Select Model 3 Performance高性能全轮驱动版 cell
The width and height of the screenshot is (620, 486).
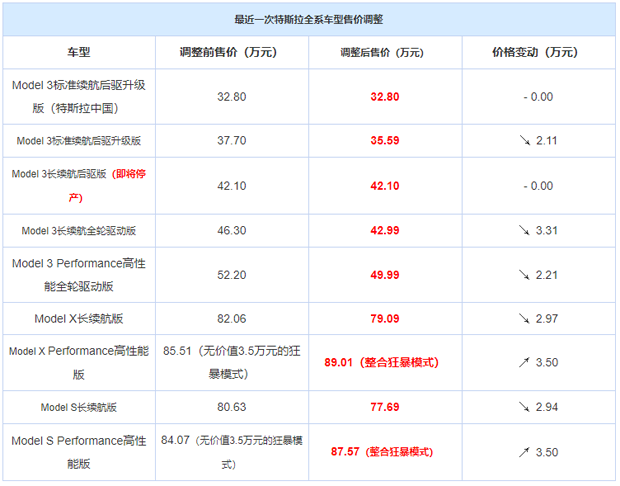click(79, 274)
